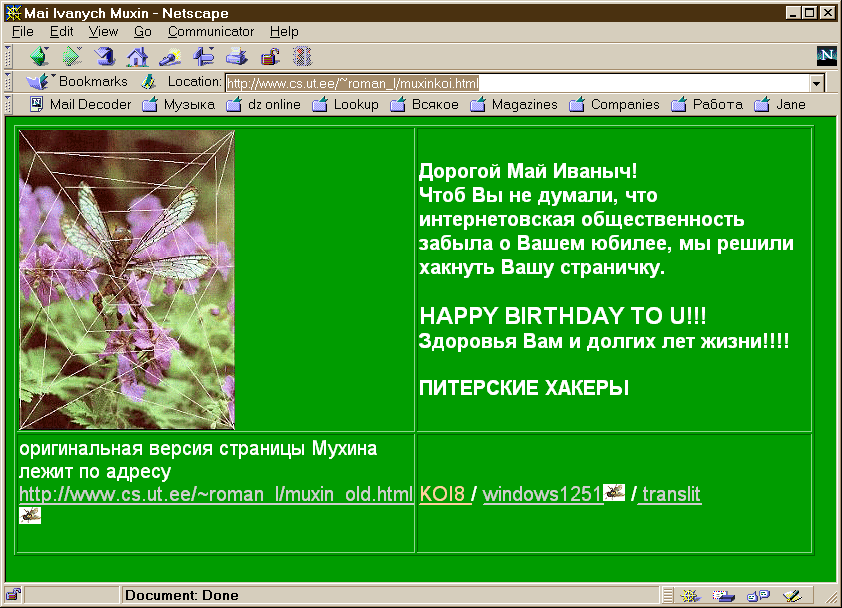
Task: Open the Home page icon
Action: pyautogui.click(x=137, y=56)
